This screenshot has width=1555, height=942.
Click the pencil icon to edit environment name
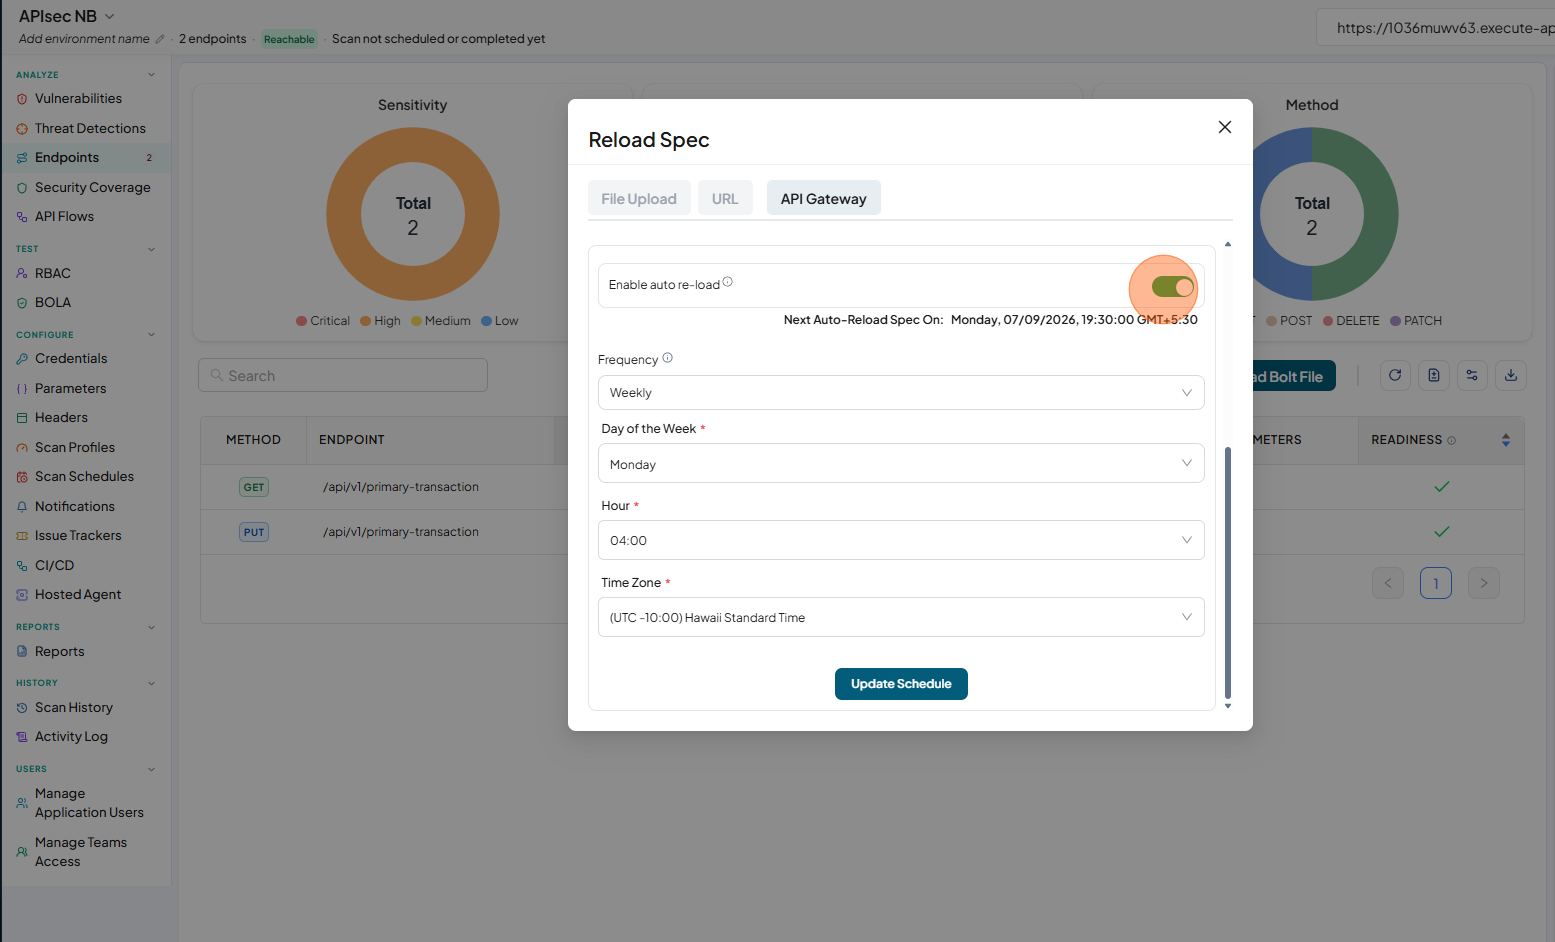pos(160,39)
